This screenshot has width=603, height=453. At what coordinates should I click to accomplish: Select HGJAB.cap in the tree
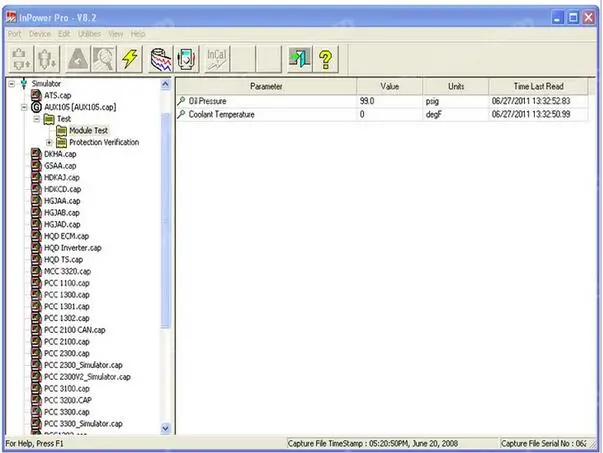pos(62,213)
